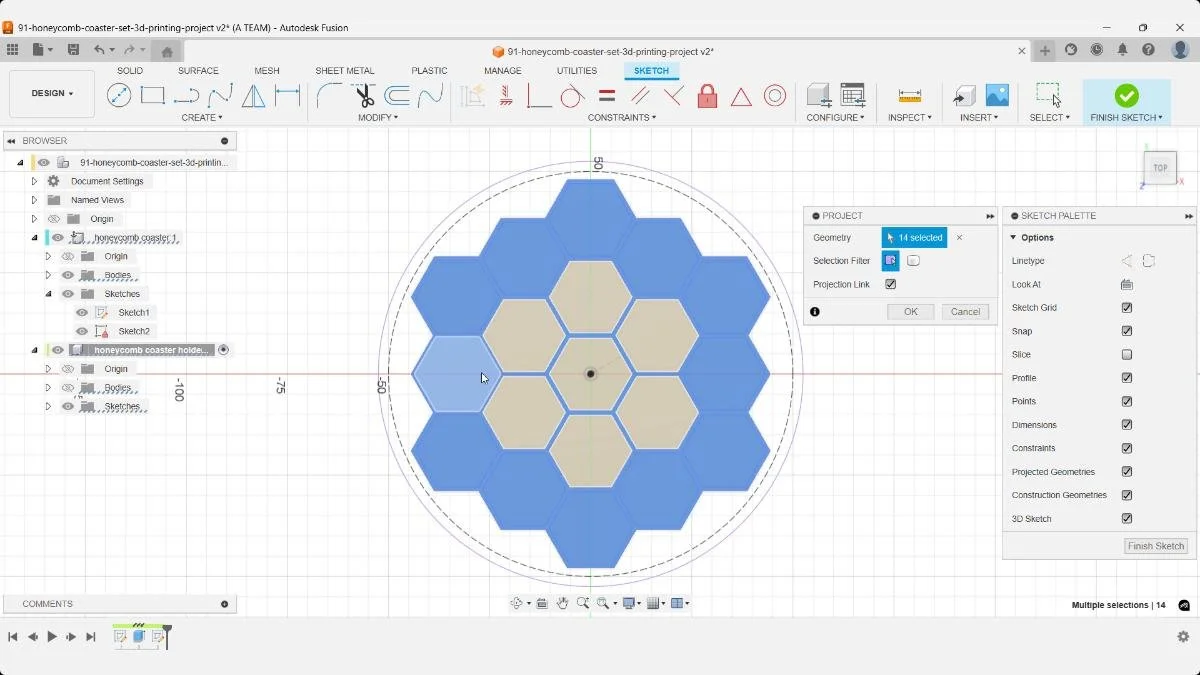Open the Trim tool in Modify
1200x675 pixels.
[363, 95]
